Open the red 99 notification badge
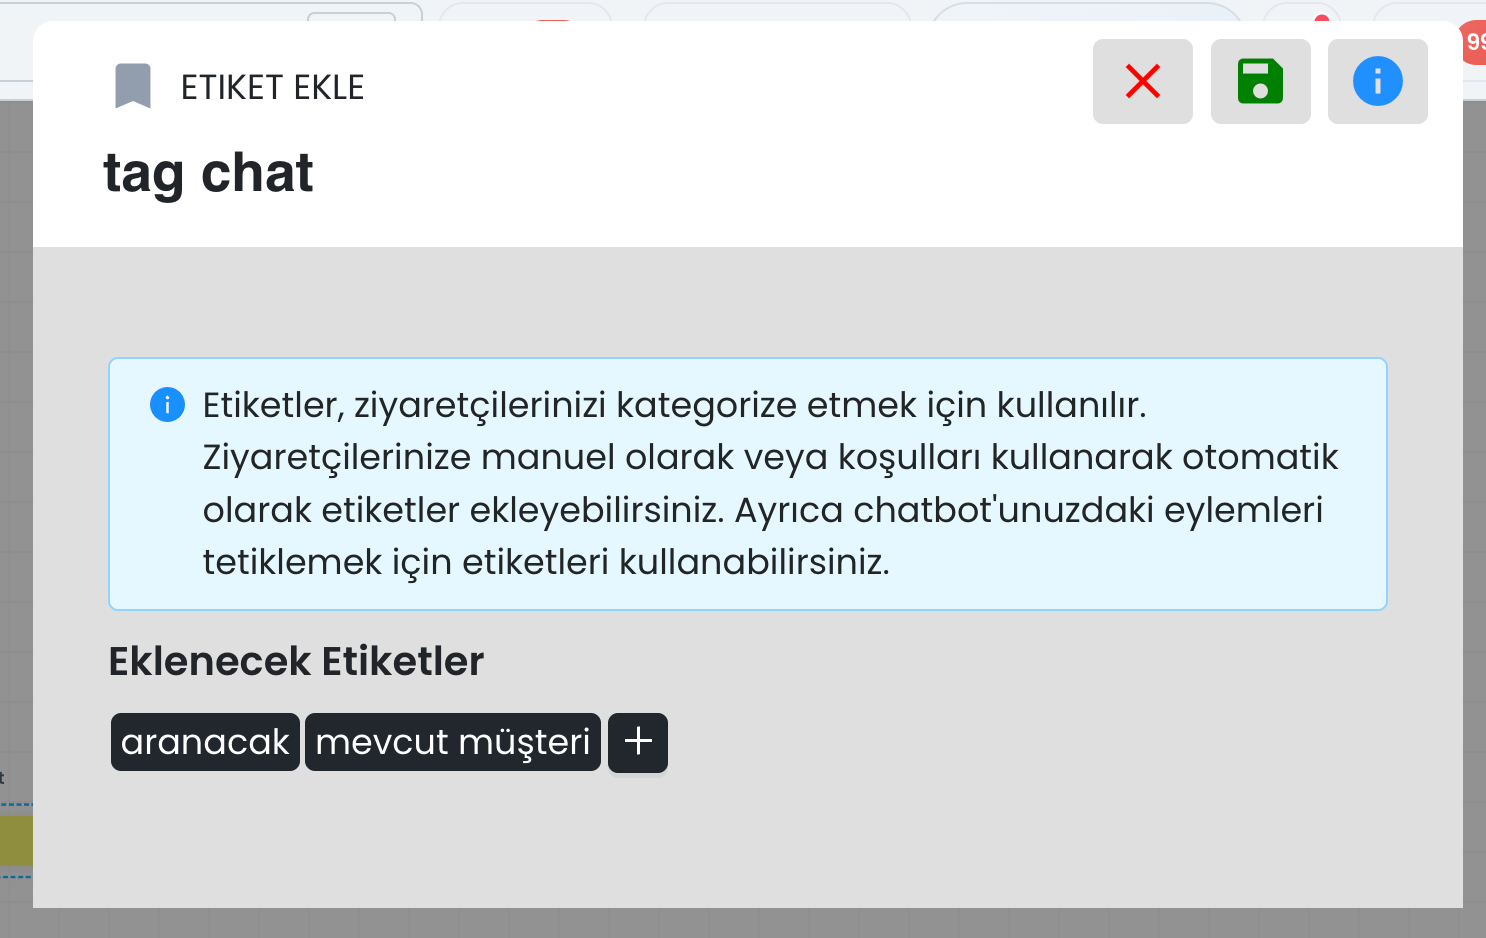The image size is (1486, 938). tap(1474, 43)
